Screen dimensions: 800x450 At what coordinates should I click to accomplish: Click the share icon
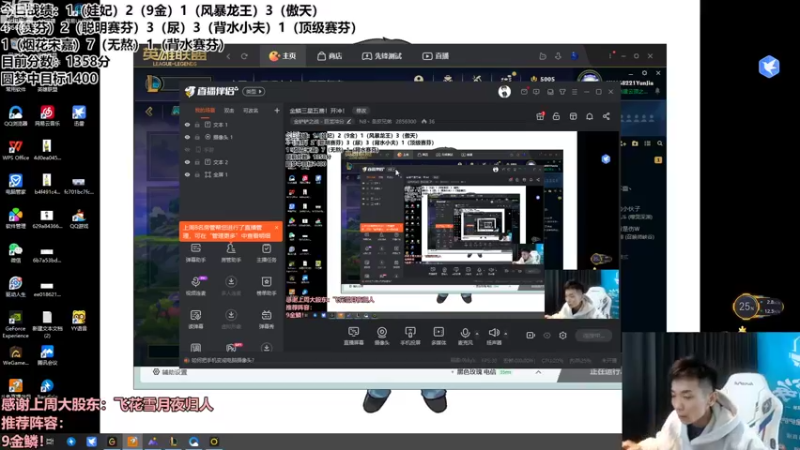[x=606, y=116]
